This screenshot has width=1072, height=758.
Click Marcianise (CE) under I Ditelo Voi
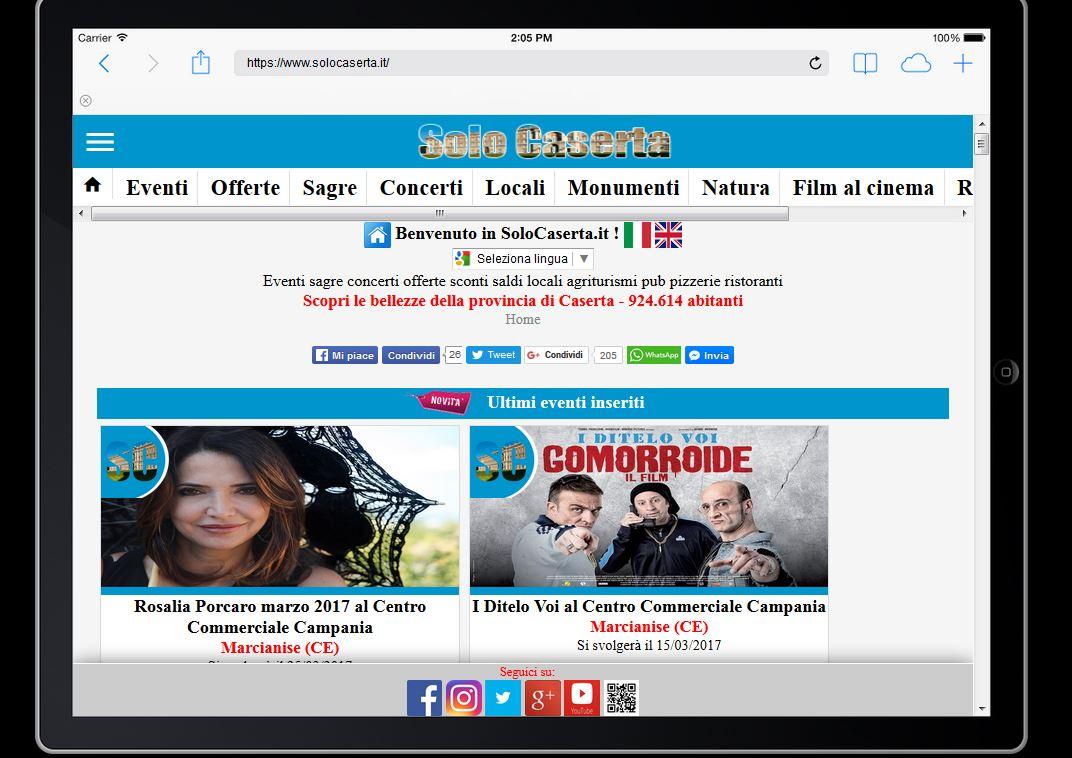(649, 627)
